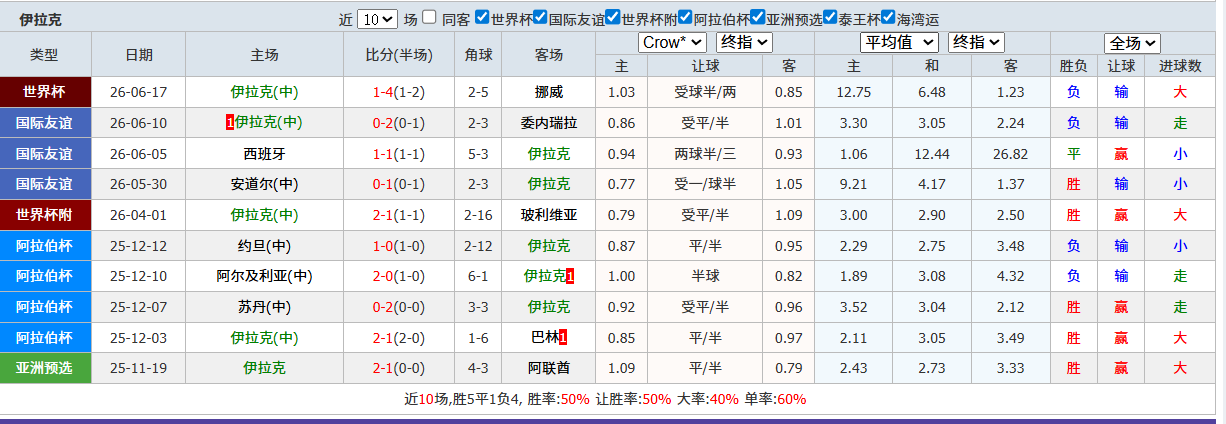Click the 亚洲预选 league tag on 25-11-19 row
Viewport: 1226px width, 424px height.
pyautogui.click(x=45, y=368)
